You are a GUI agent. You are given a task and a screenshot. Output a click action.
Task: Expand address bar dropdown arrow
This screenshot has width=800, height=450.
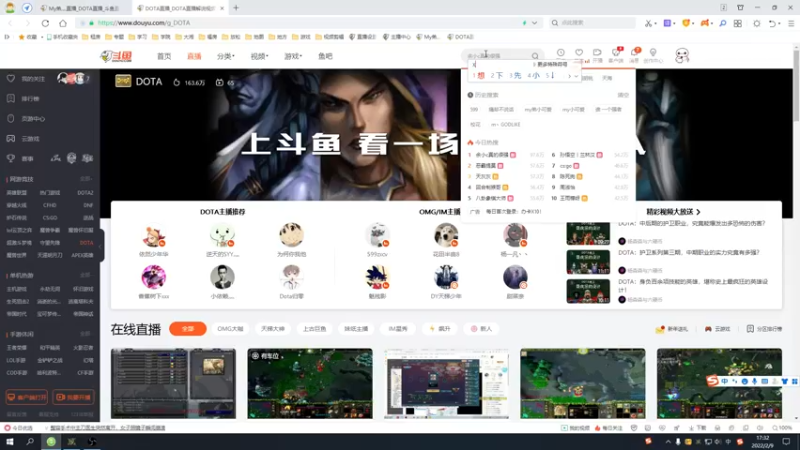pyautogui.click(x=534, y=23)
